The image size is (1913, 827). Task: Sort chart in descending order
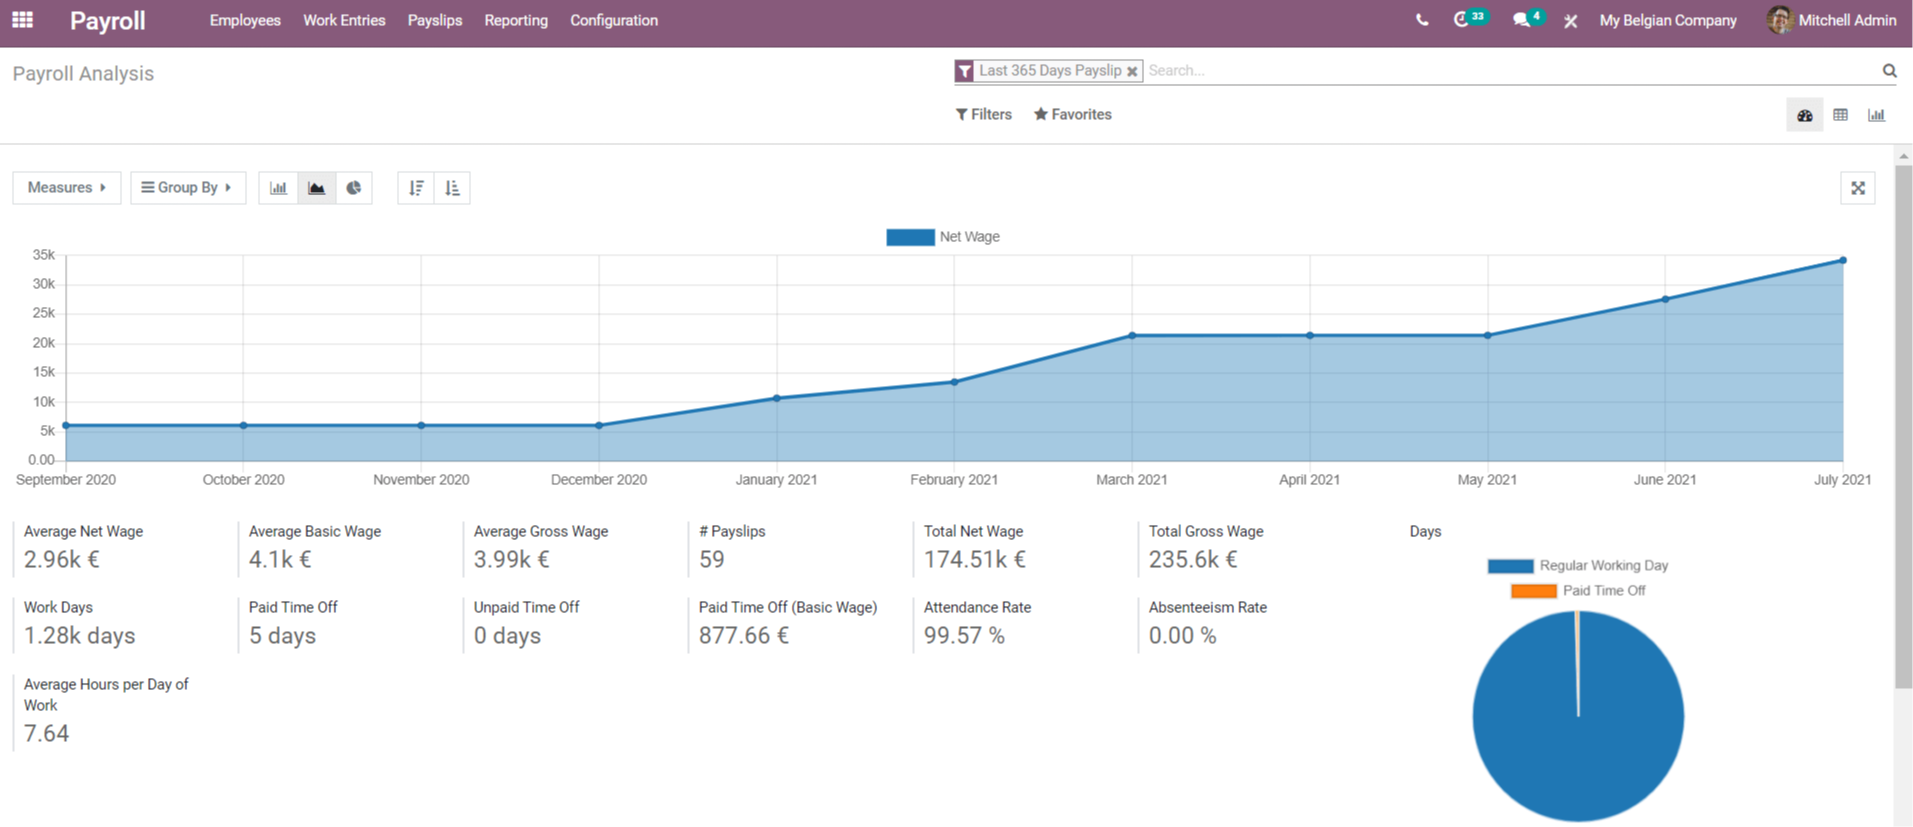point(416,188)
